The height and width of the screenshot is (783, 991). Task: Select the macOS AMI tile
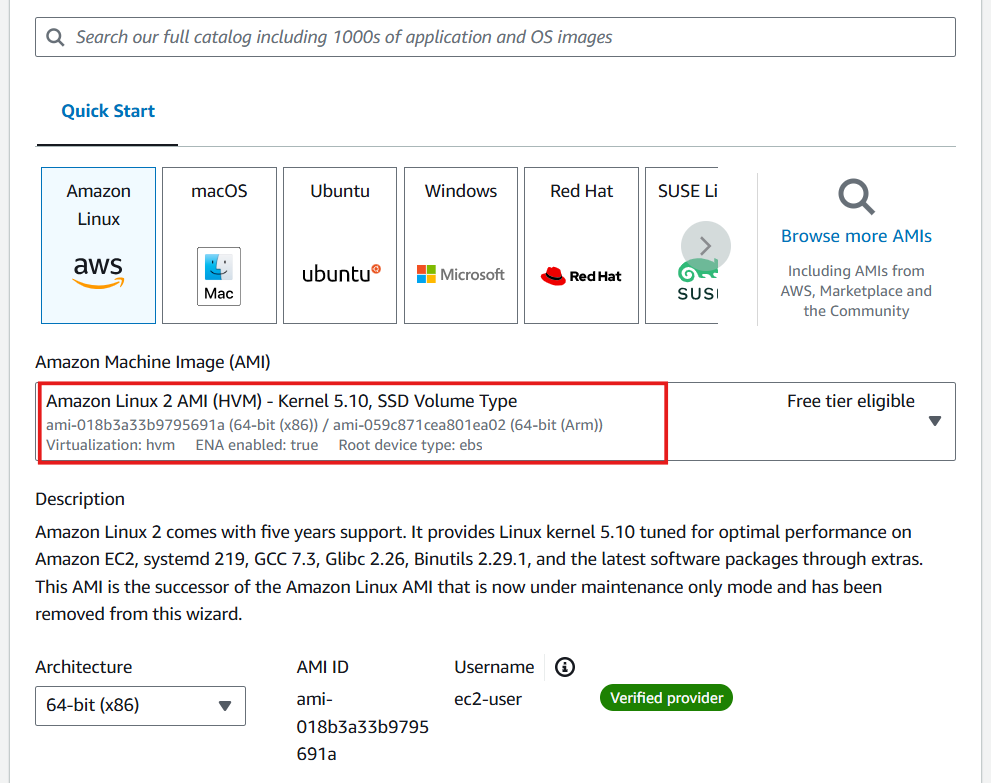point(219,245)
